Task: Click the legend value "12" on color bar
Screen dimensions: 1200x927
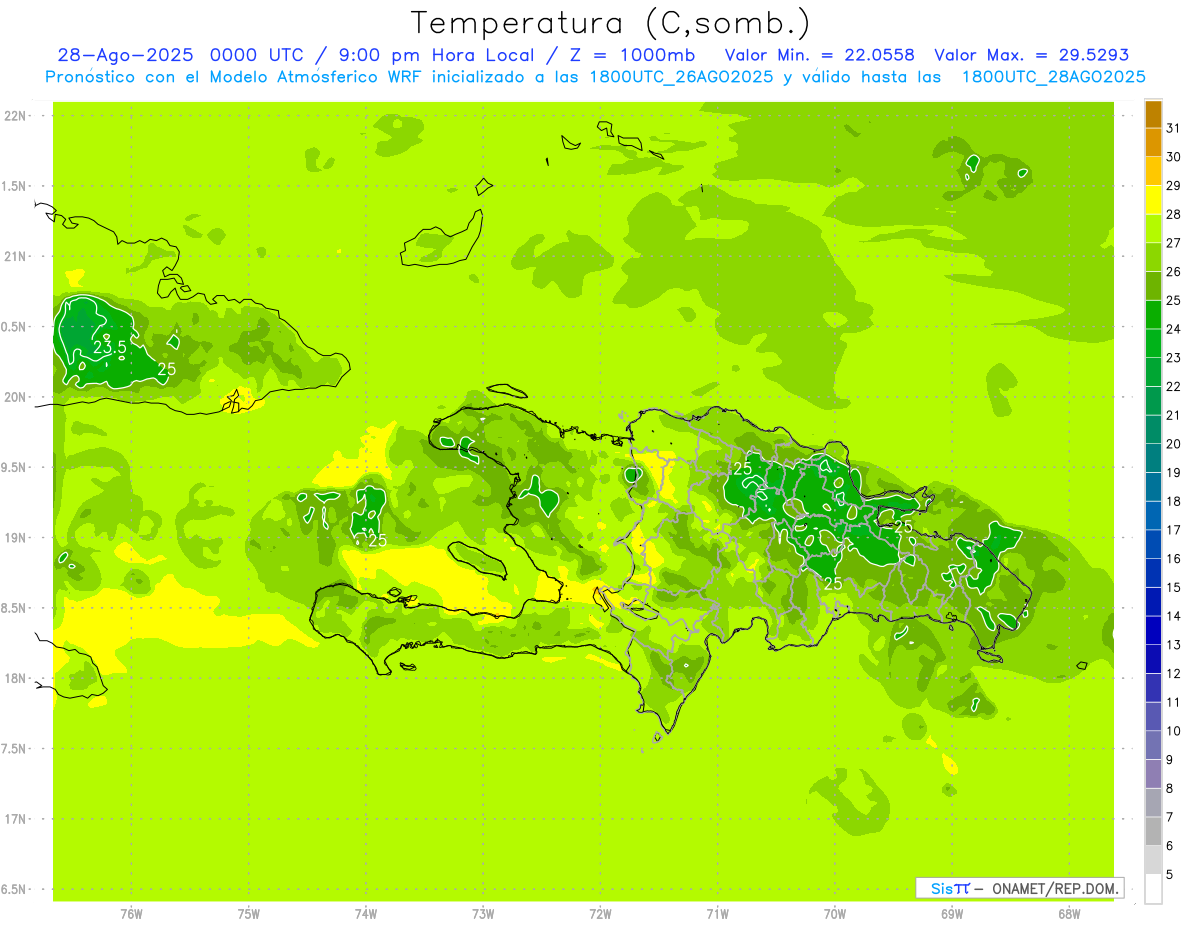Action: (x=1173, y=674)
